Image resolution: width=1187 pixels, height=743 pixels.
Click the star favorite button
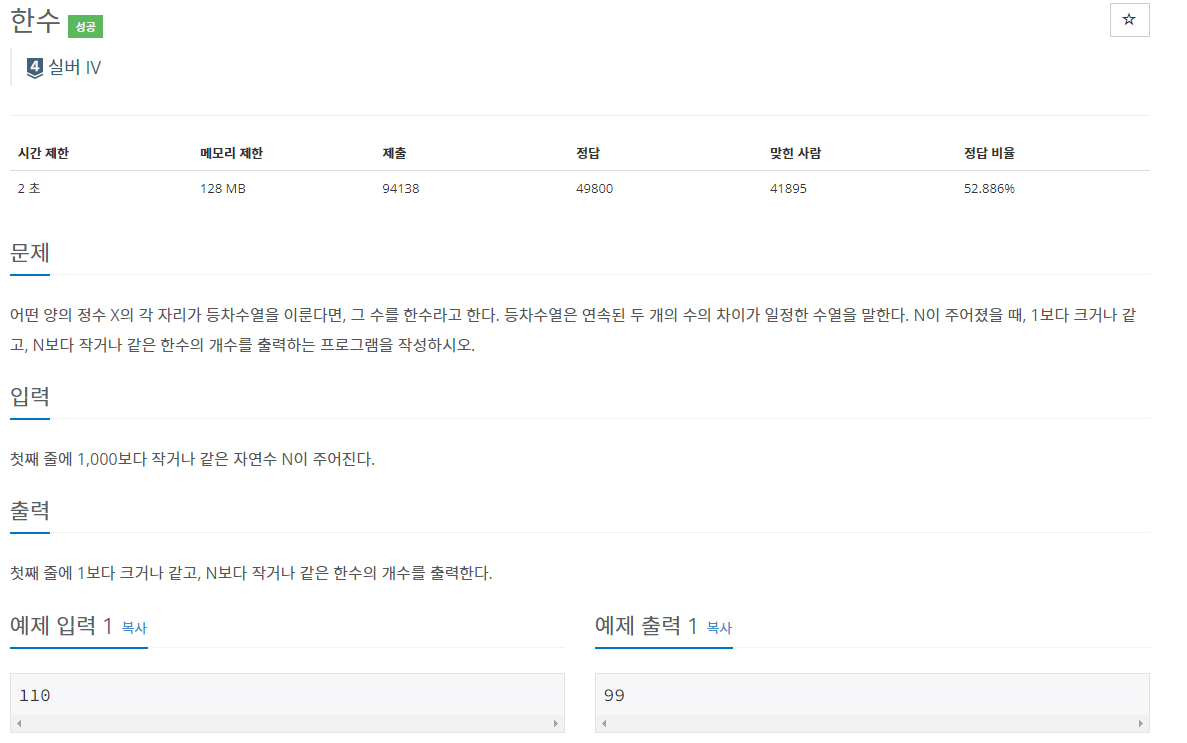(1129, 20)
